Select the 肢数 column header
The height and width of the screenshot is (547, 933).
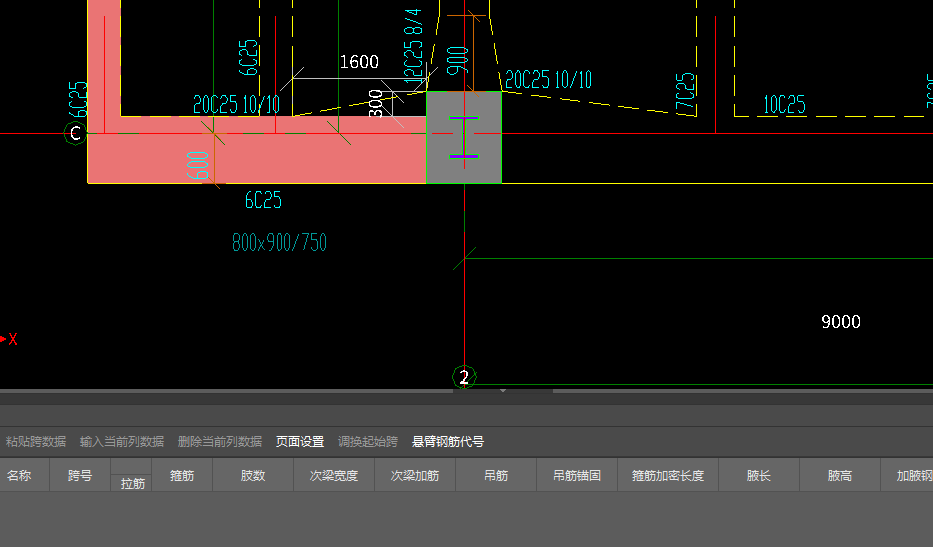(x=253, y=475)
